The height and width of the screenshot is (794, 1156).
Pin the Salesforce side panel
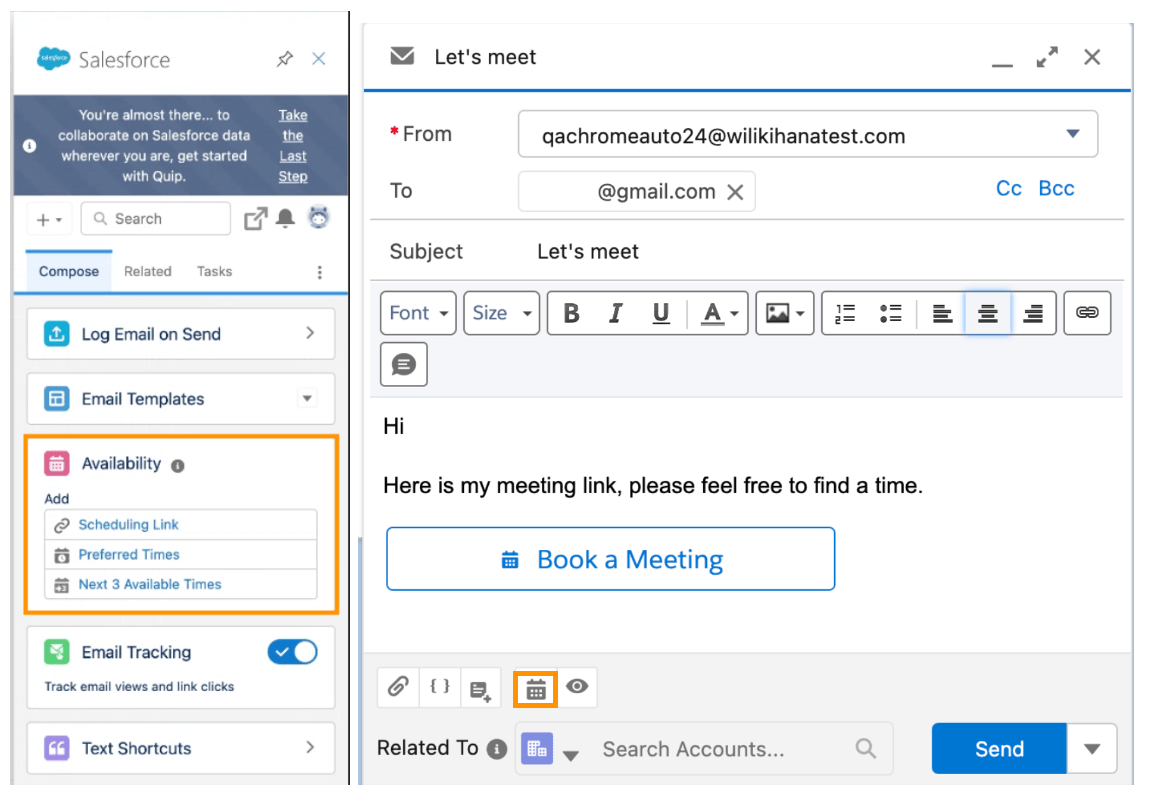285,59
